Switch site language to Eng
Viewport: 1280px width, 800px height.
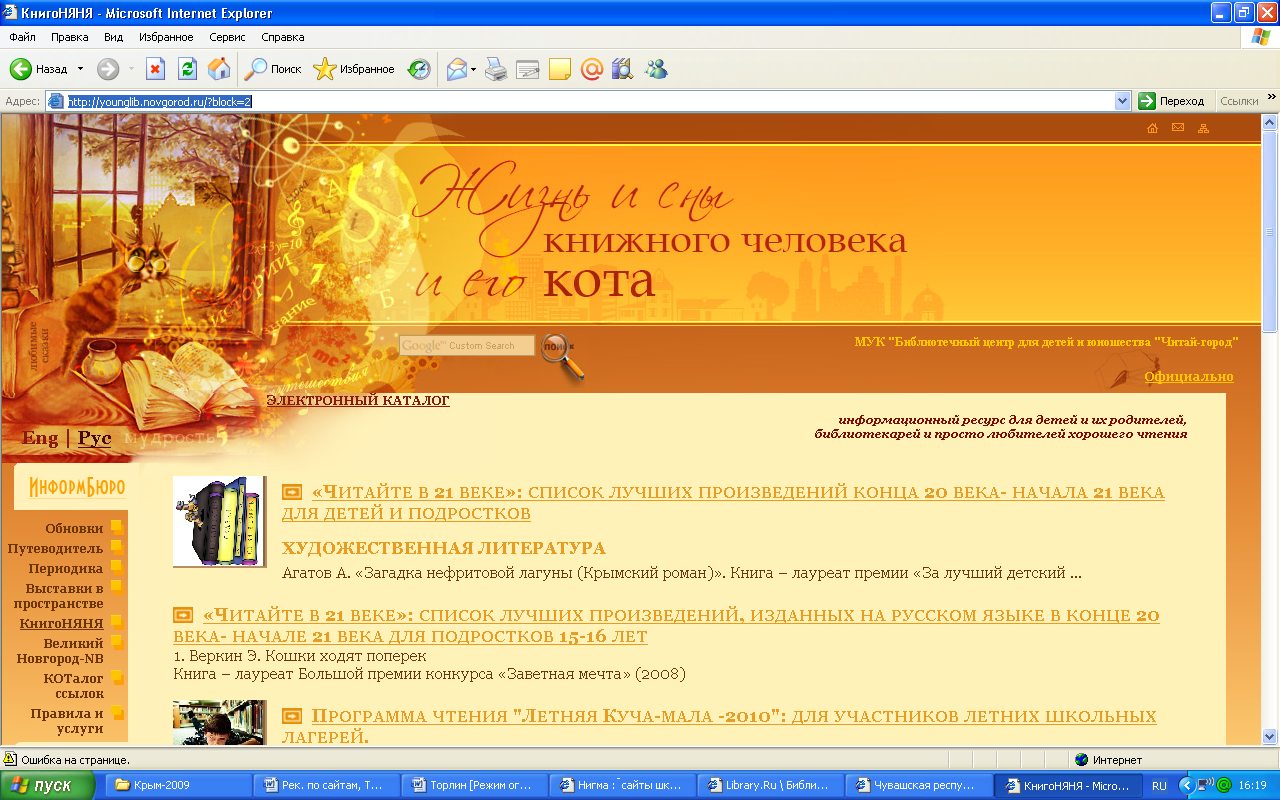(40, 438)
